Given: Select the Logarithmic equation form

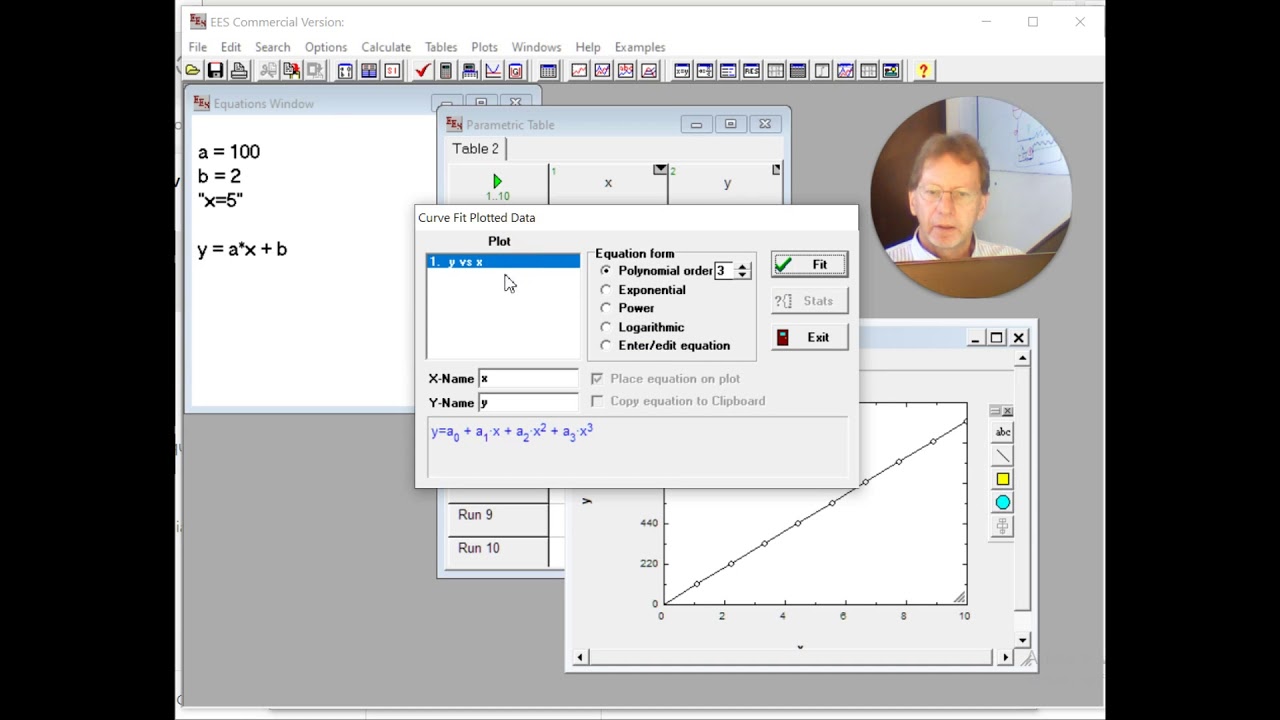Looking at the screenshot, I should click(x=606, y=327).
